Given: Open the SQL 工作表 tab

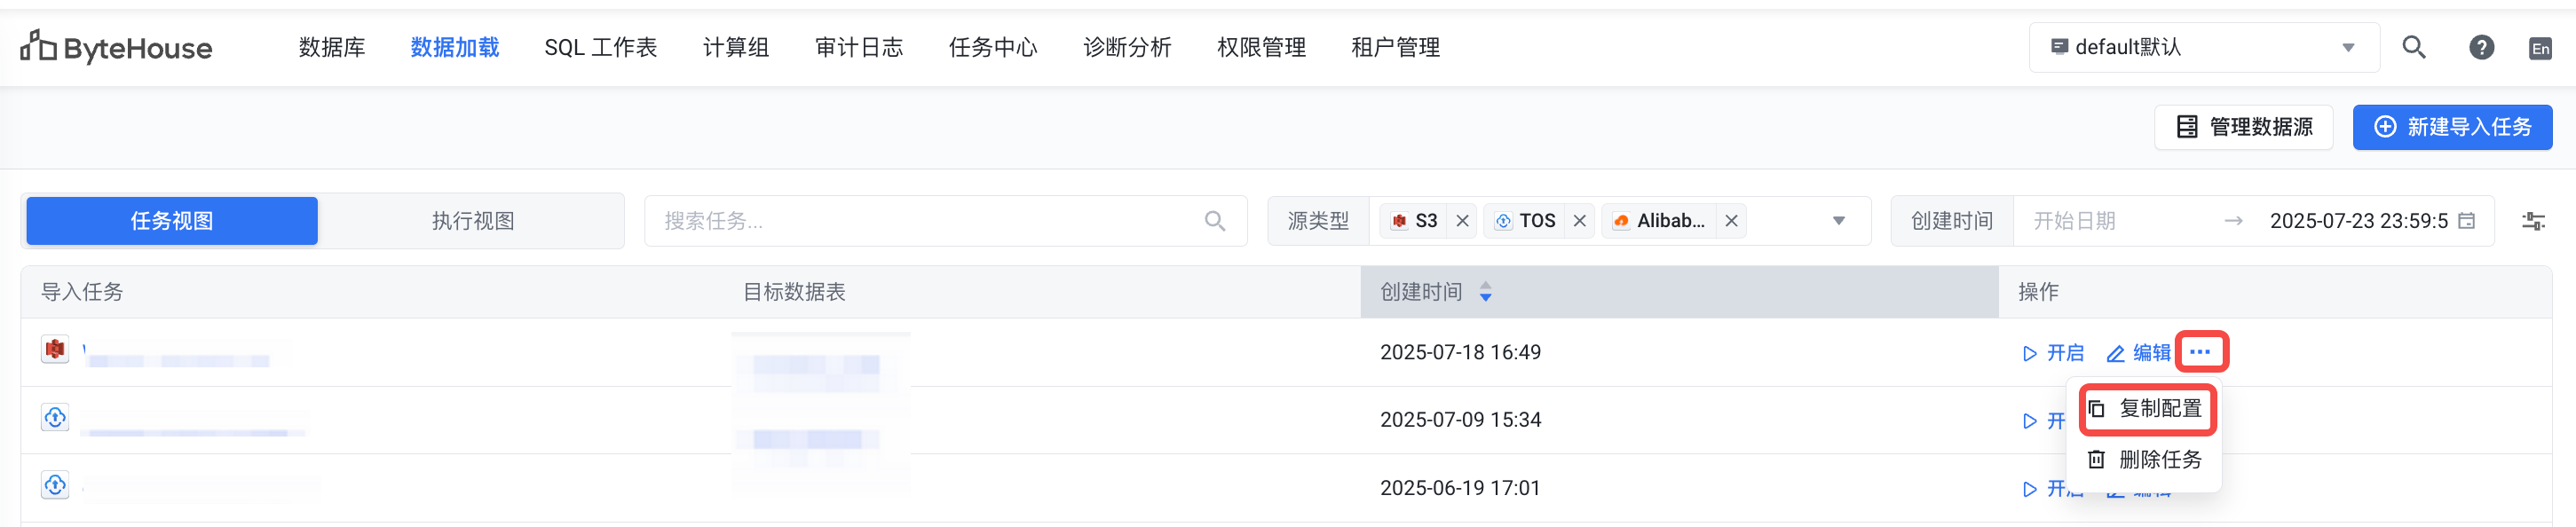Looking at the screenshot, I should pyautogui.click(x=600, y=47).
